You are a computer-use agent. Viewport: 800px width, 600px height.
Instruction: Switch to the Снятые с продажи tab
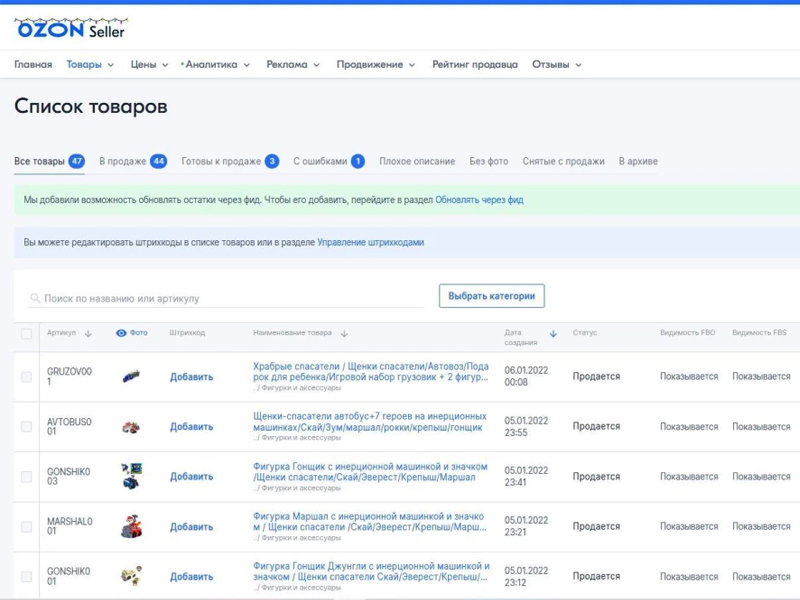[563, 161]
